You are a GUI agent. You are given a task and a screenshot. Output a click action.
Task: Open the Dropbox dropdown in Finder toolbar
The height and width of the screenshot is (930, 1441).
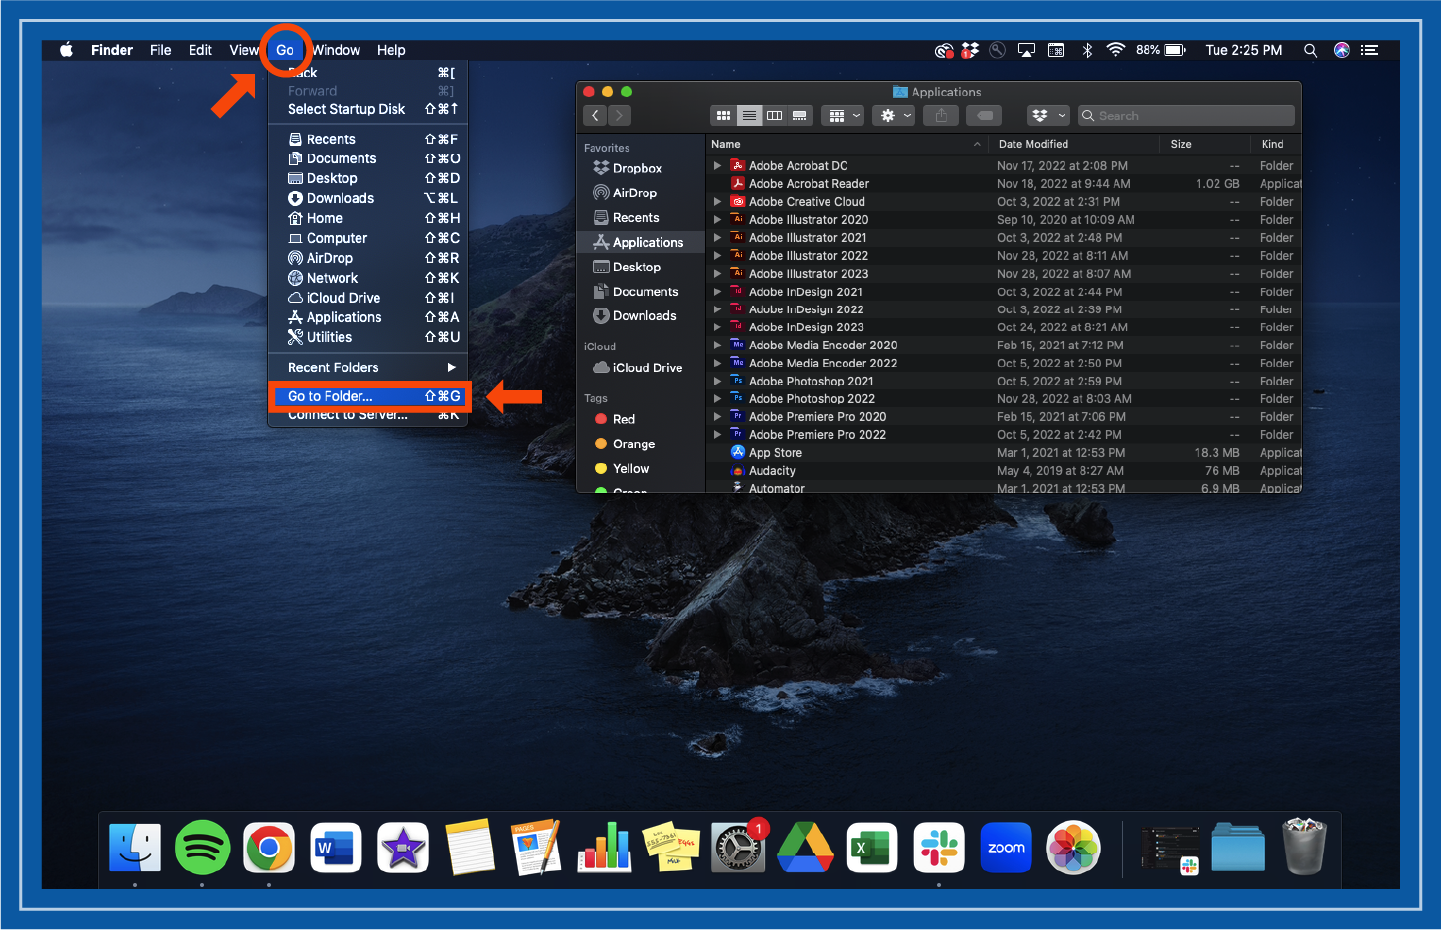click(1048, 116)
